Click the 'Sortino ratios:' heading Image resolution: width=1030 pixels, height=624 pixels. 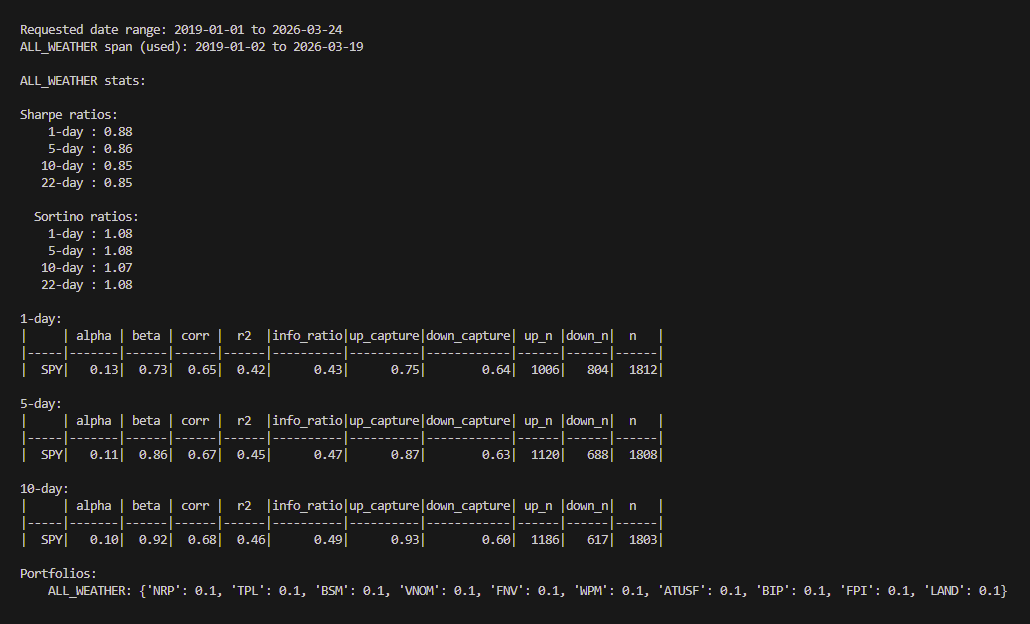click(86, 216)
